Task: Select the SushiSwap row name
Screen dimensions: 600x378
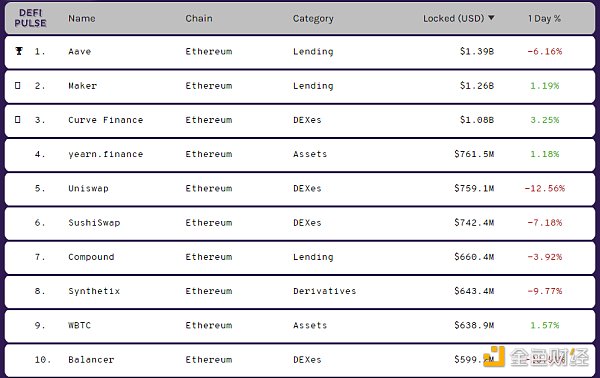Action: [x=94, y=223]
